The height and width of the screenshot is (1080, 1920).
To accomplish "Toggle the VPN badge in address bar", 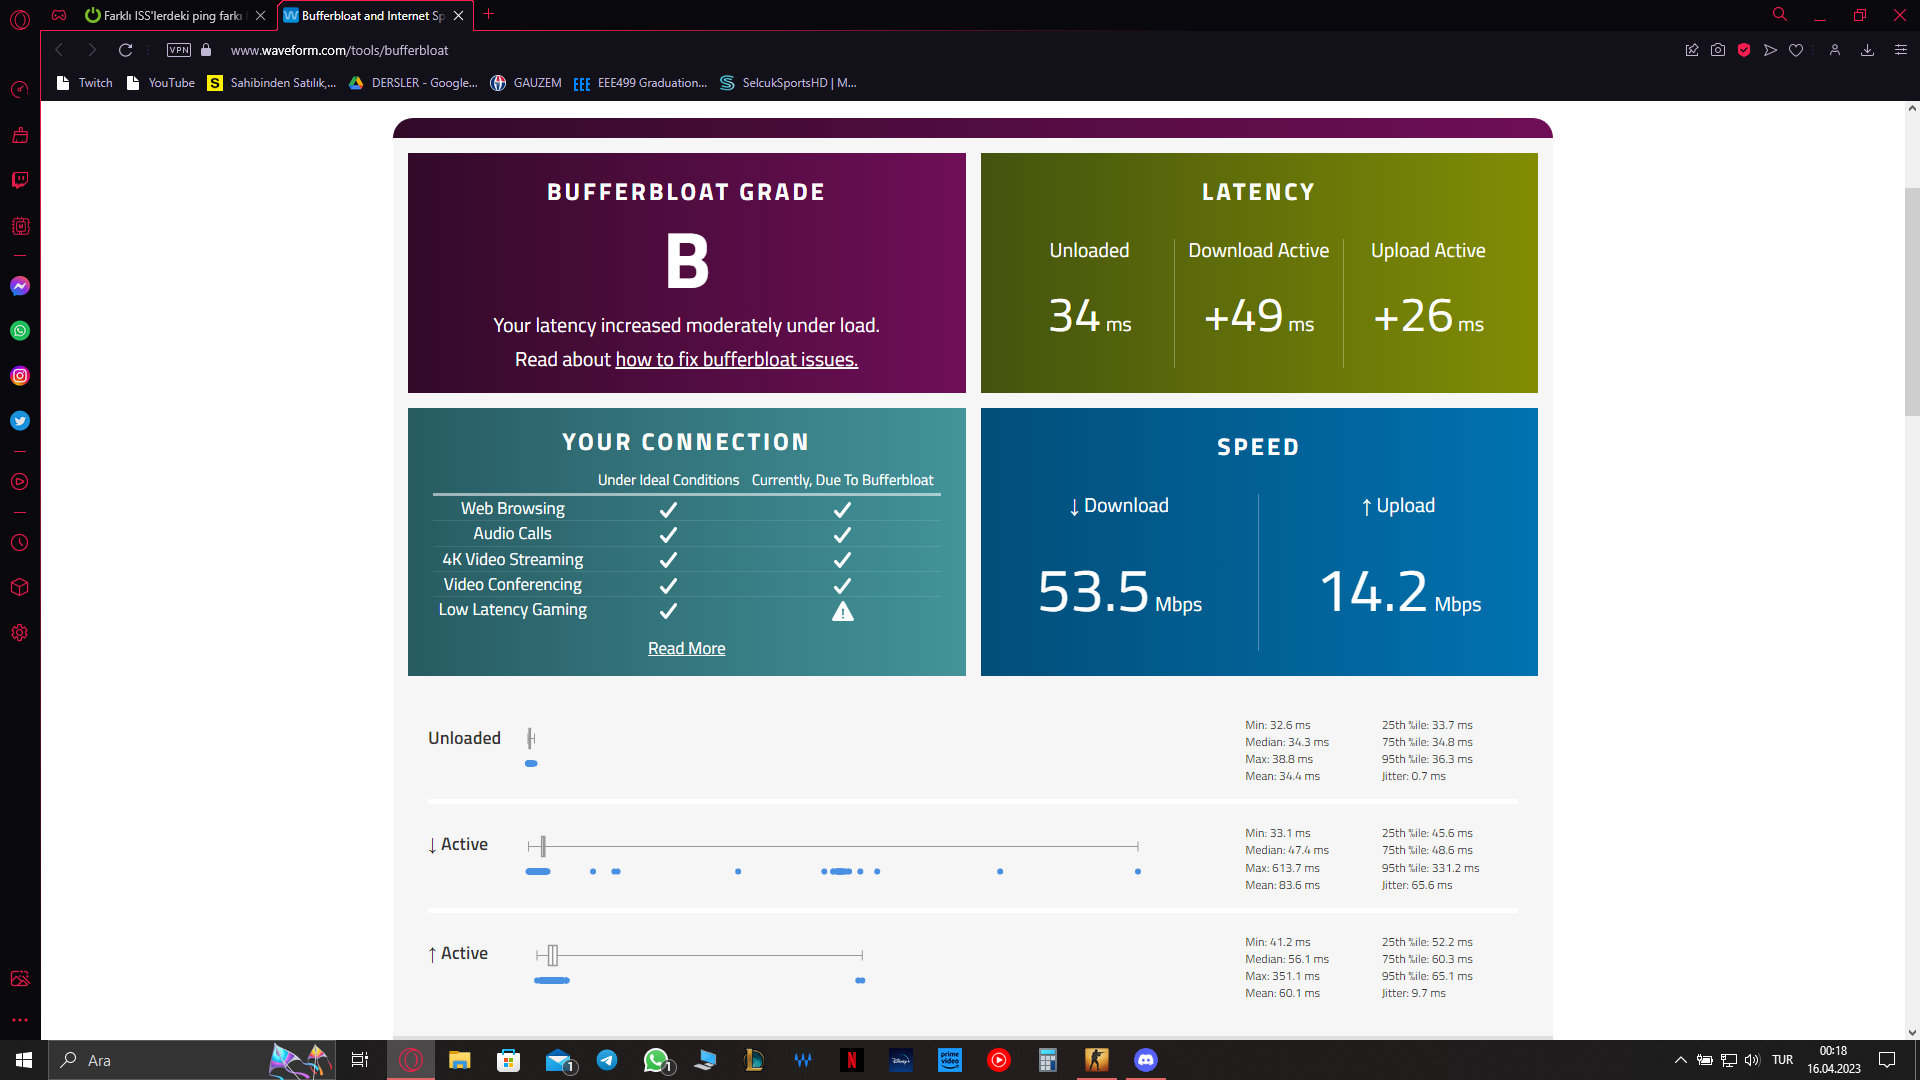I will click(179, 50).
